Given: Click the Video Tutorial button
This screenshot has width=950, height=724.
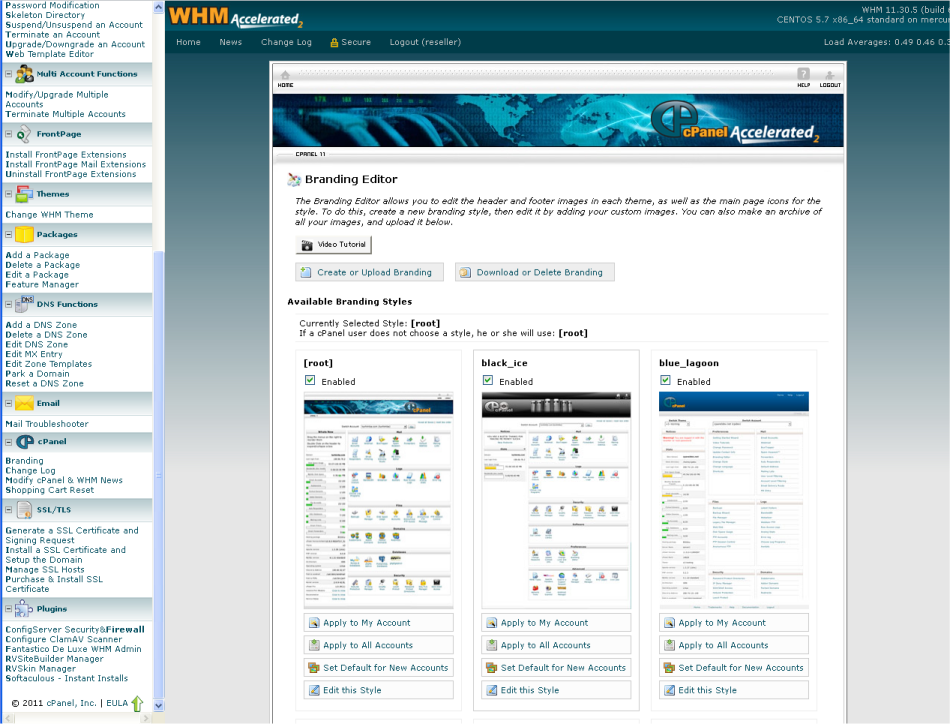Looking at the screenshot, I should point(333,245).
